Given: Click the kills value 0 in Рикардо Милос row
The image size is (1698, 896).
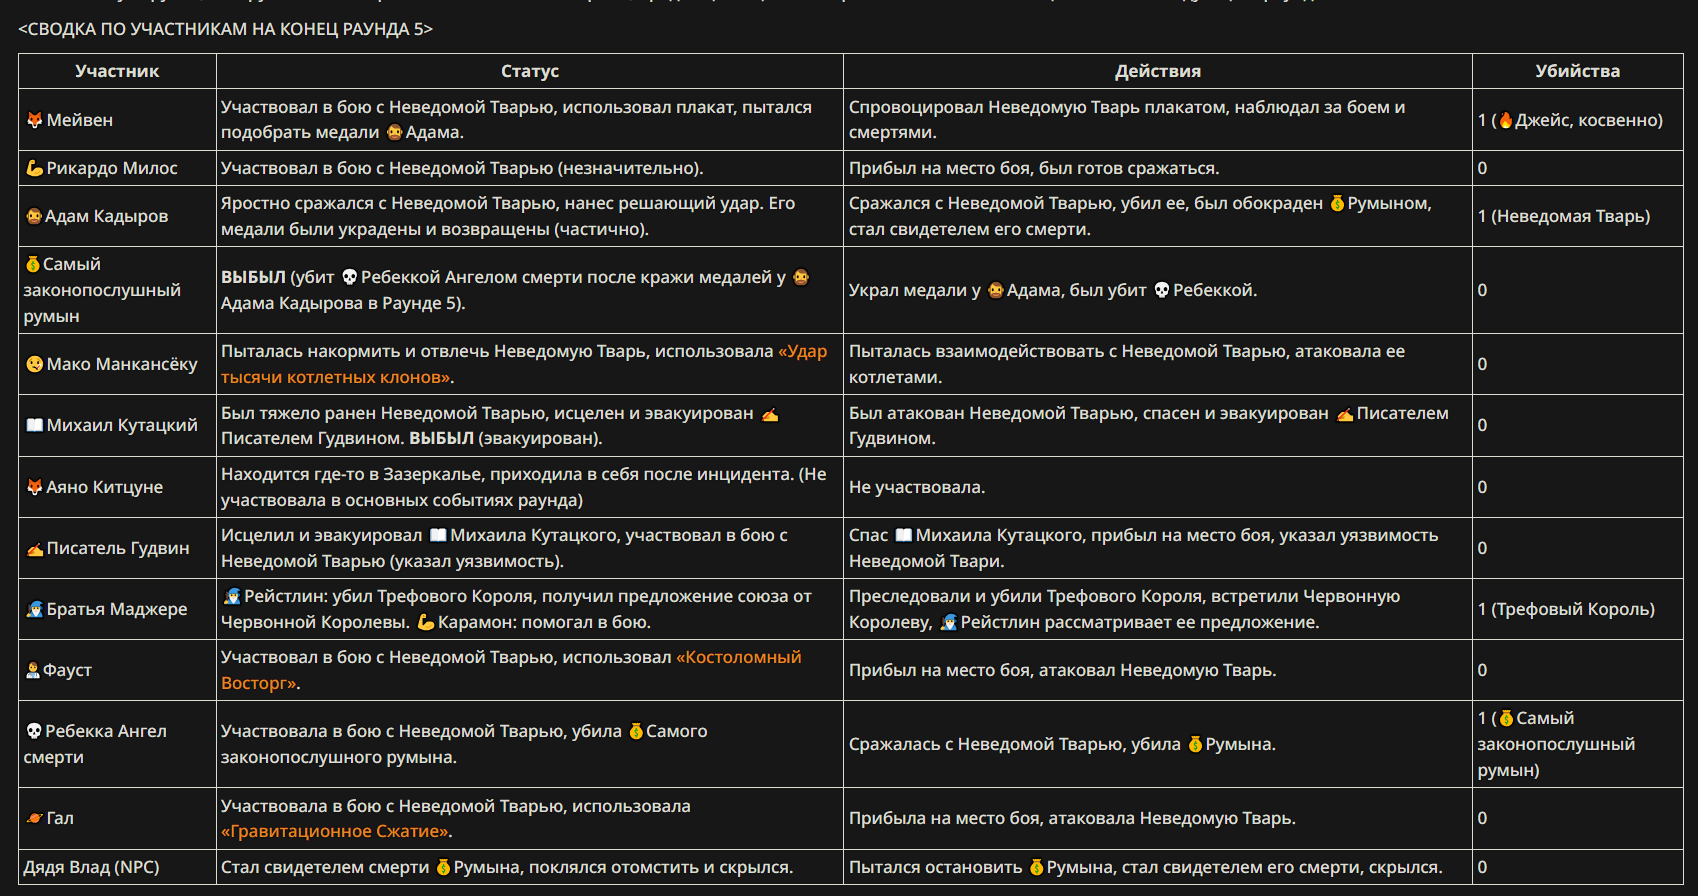Looking at the screenshot, I should tap(1482, 168).
